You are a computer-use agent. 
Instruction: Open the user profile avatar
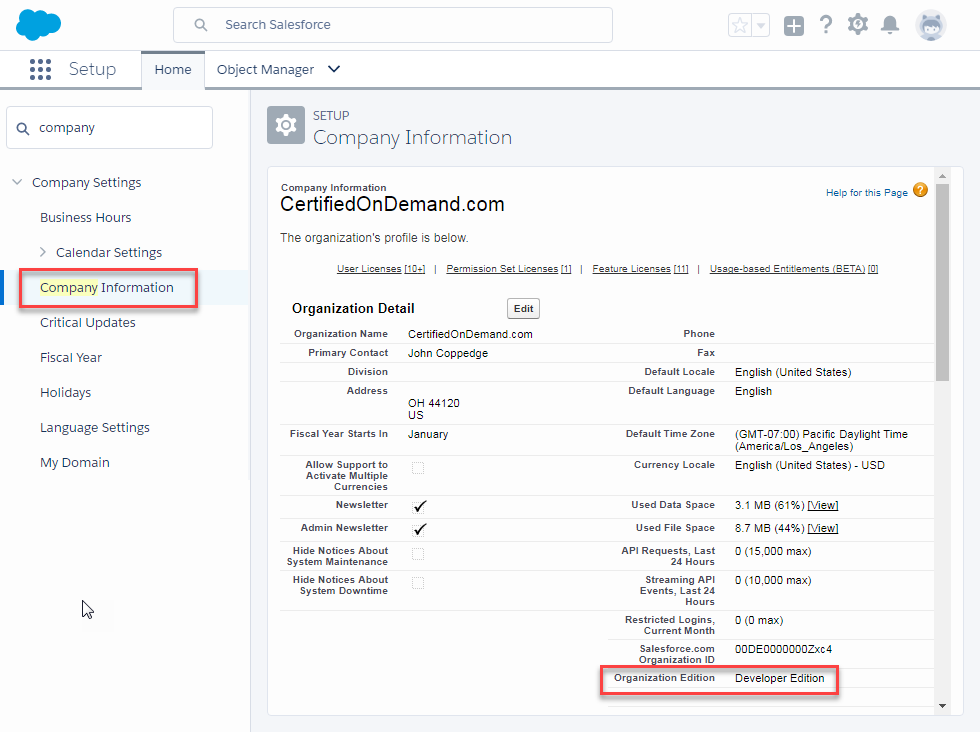(x=931, y=26)
